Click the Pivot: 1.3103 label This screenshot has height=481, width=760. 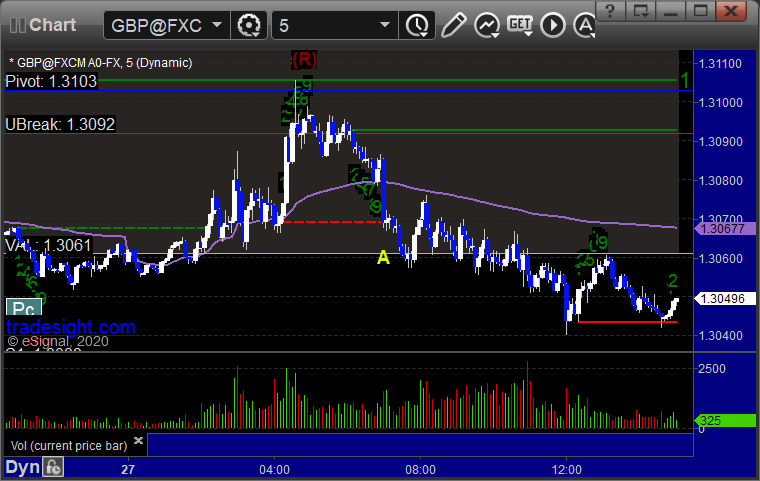(51, 81)
